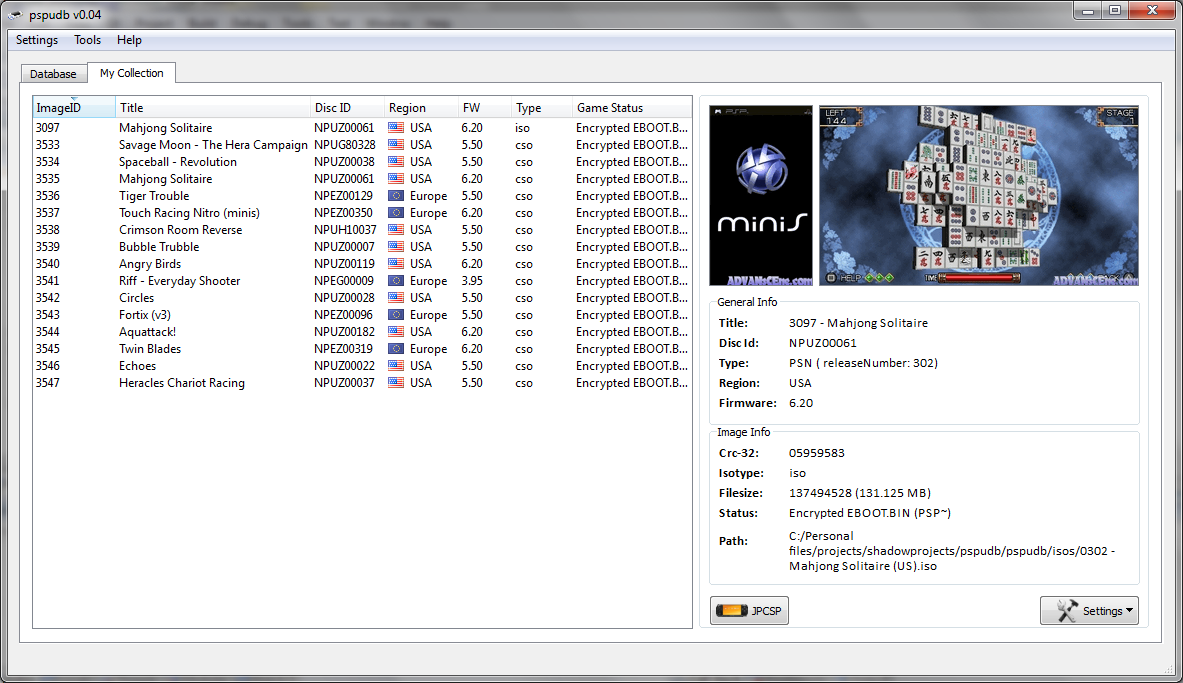
Task: Click the Filesize value 137494528
Action: click(860, 493)
